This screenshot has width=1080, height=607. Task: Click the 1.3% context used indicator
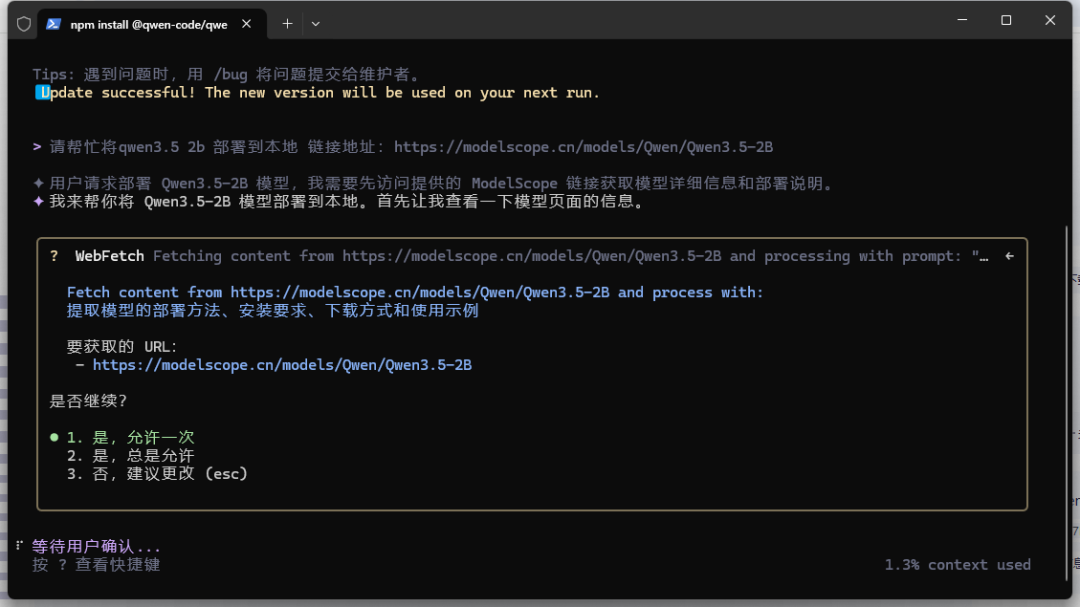pos(957,565)
